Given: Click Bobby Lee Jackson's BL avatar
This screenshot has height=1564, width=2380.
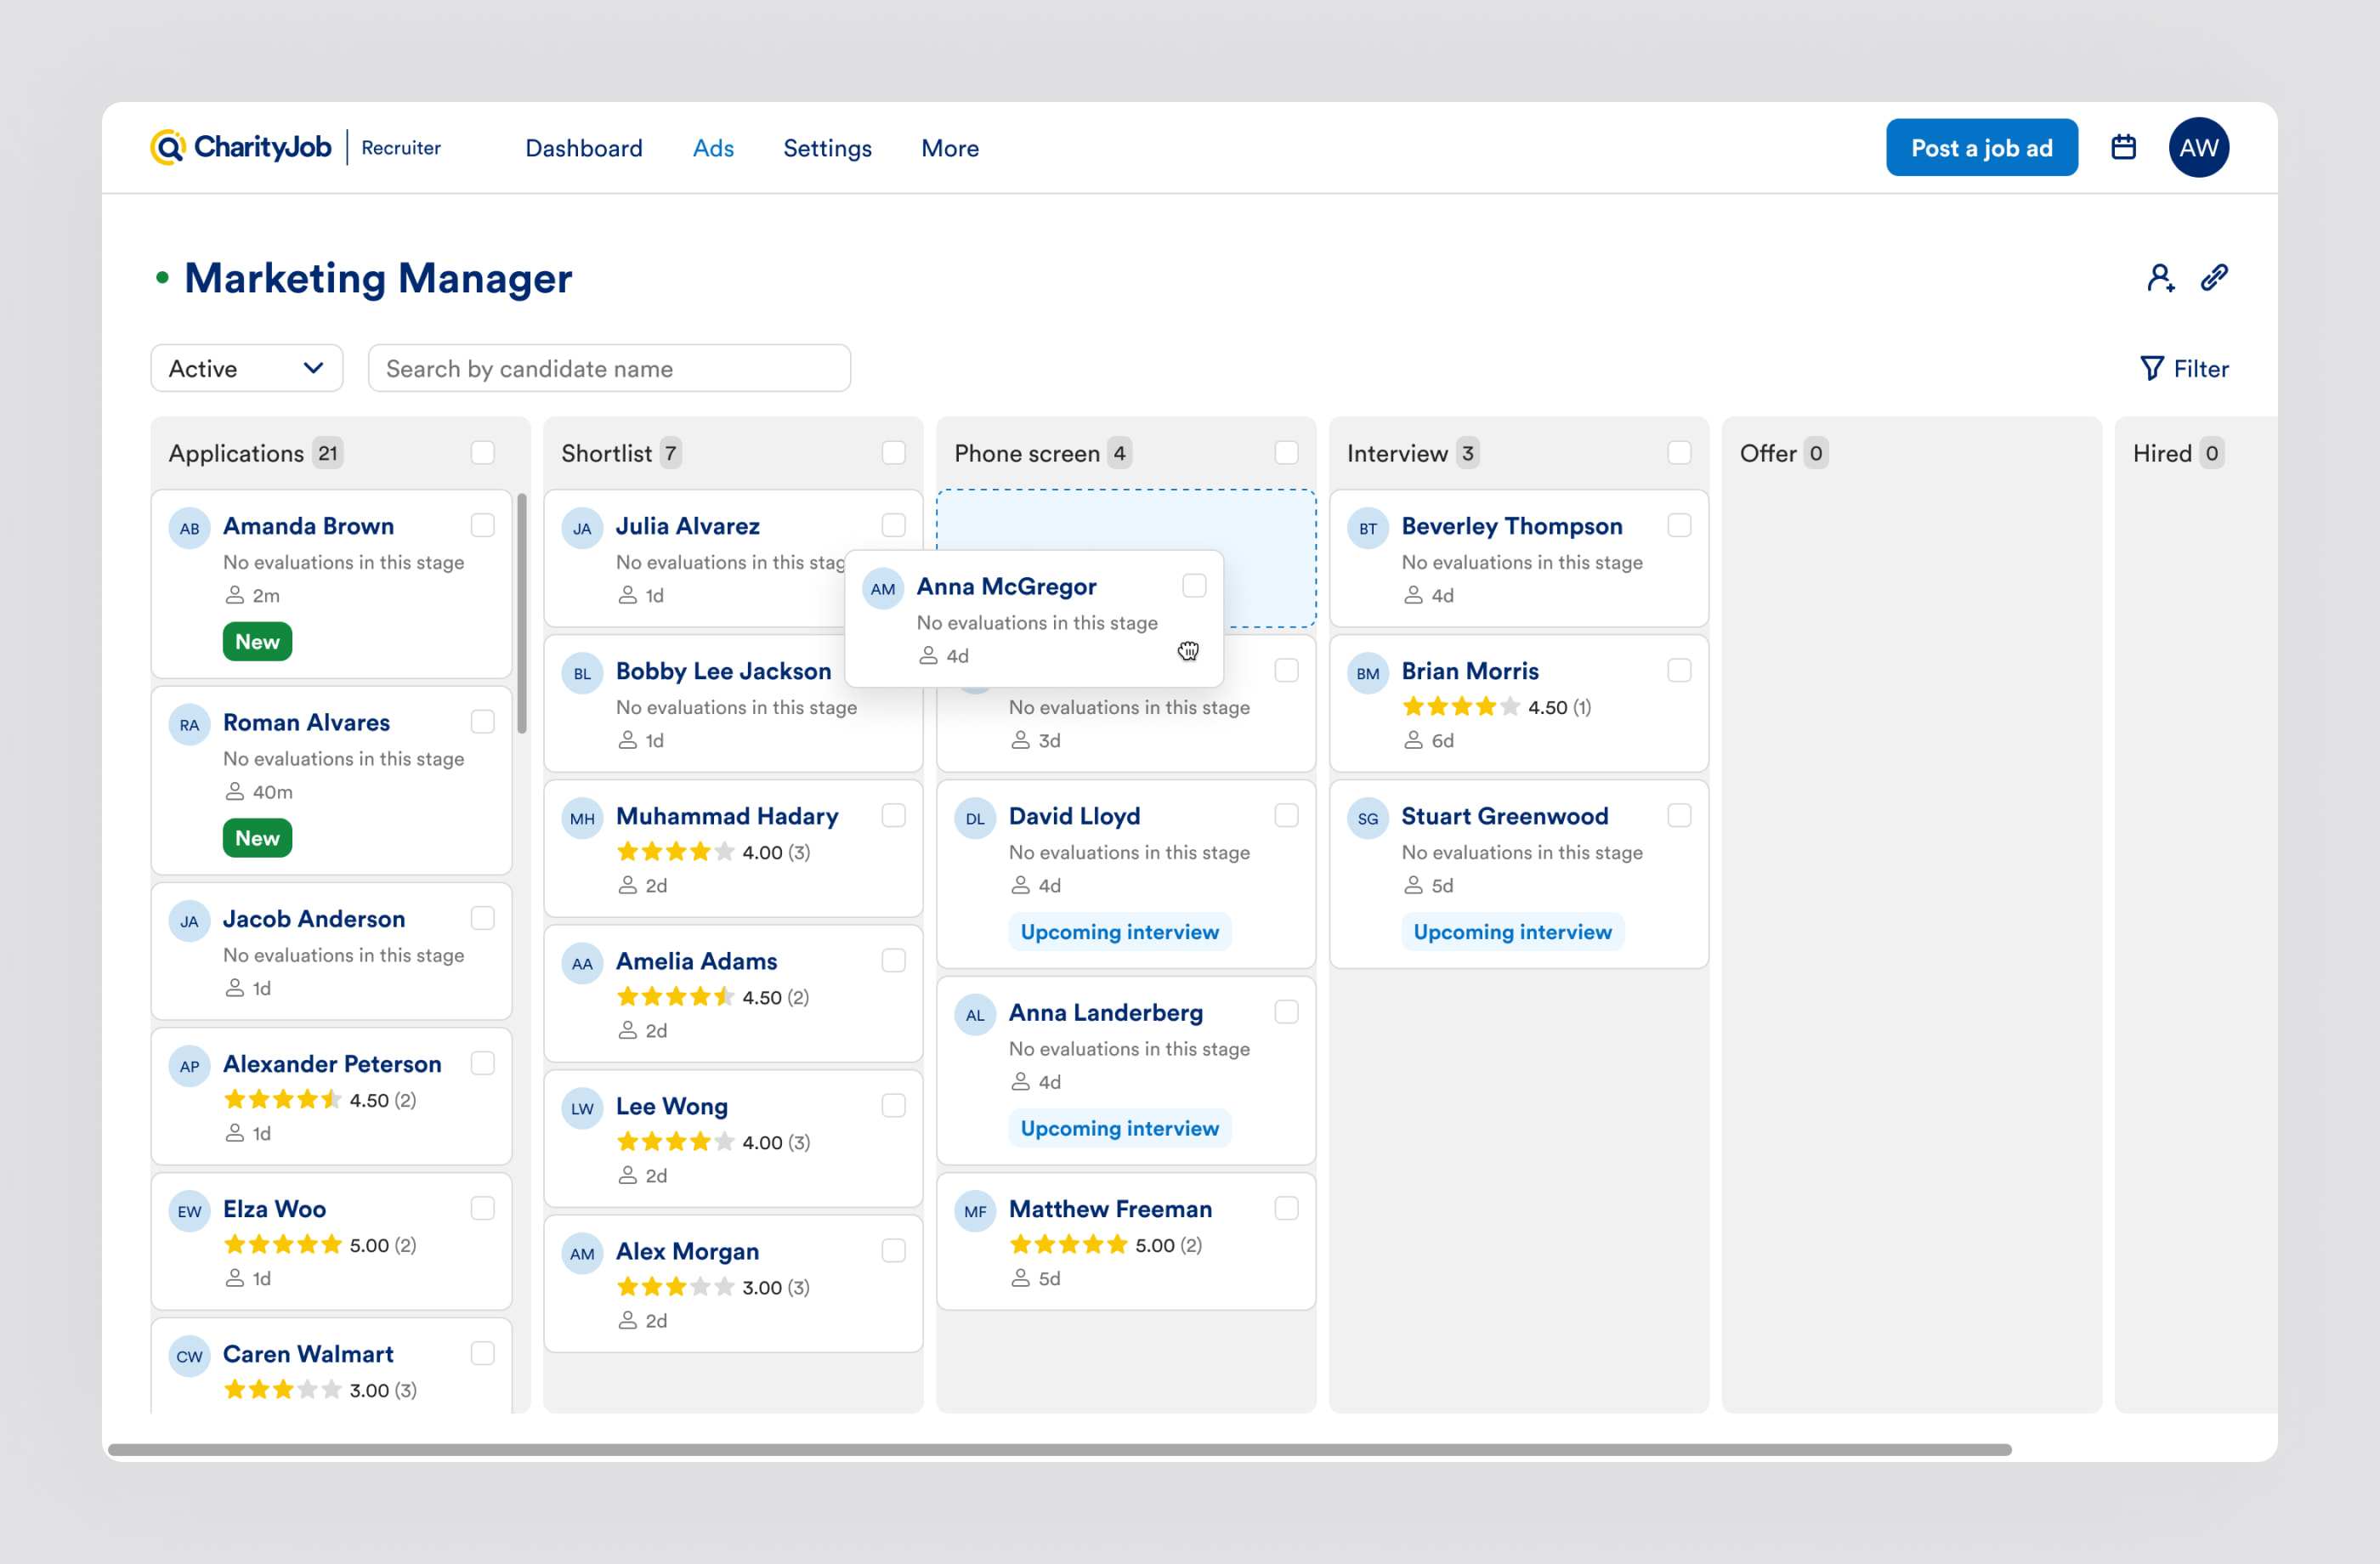Looking at the screenshot, I should click(x=582, y=673).
